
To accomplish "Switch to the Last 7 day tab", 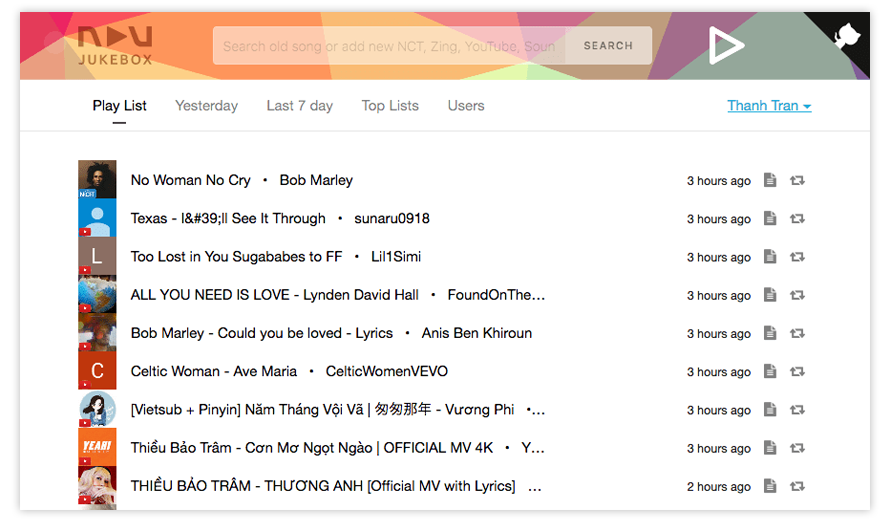I will tap(300, 106).
